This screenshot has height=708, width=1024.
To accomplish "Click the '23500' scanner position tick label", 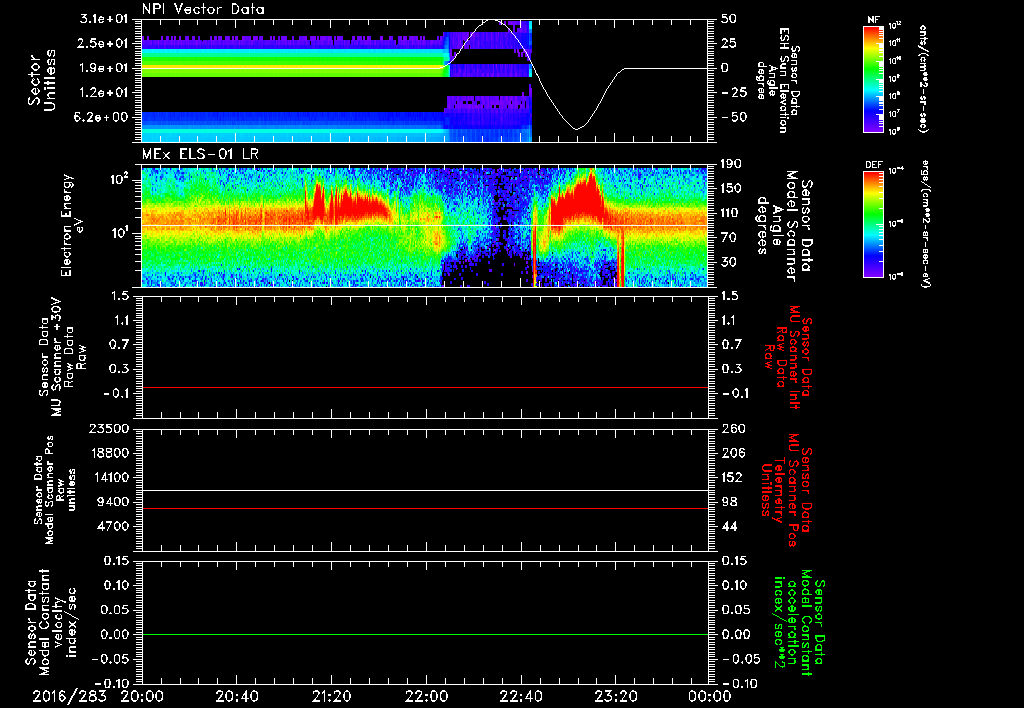I will (110, 429).
